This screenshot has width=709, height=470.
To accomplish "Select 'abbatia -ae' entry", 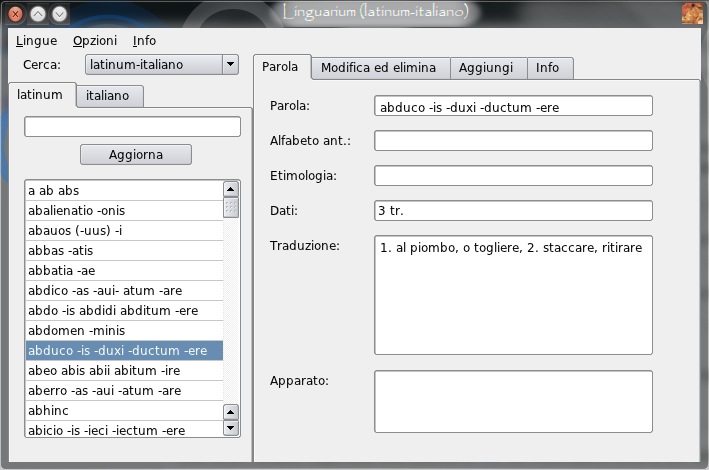I will coord(124,271).
